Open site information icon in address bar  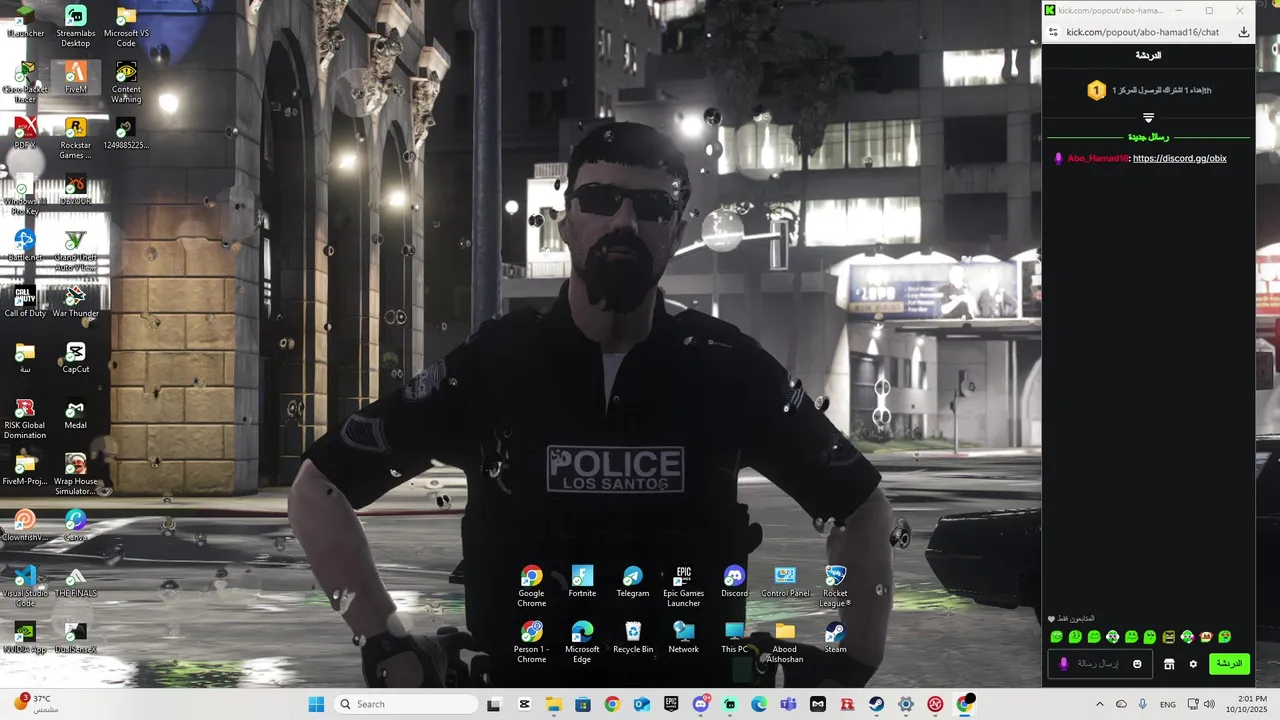point(1053,32)
